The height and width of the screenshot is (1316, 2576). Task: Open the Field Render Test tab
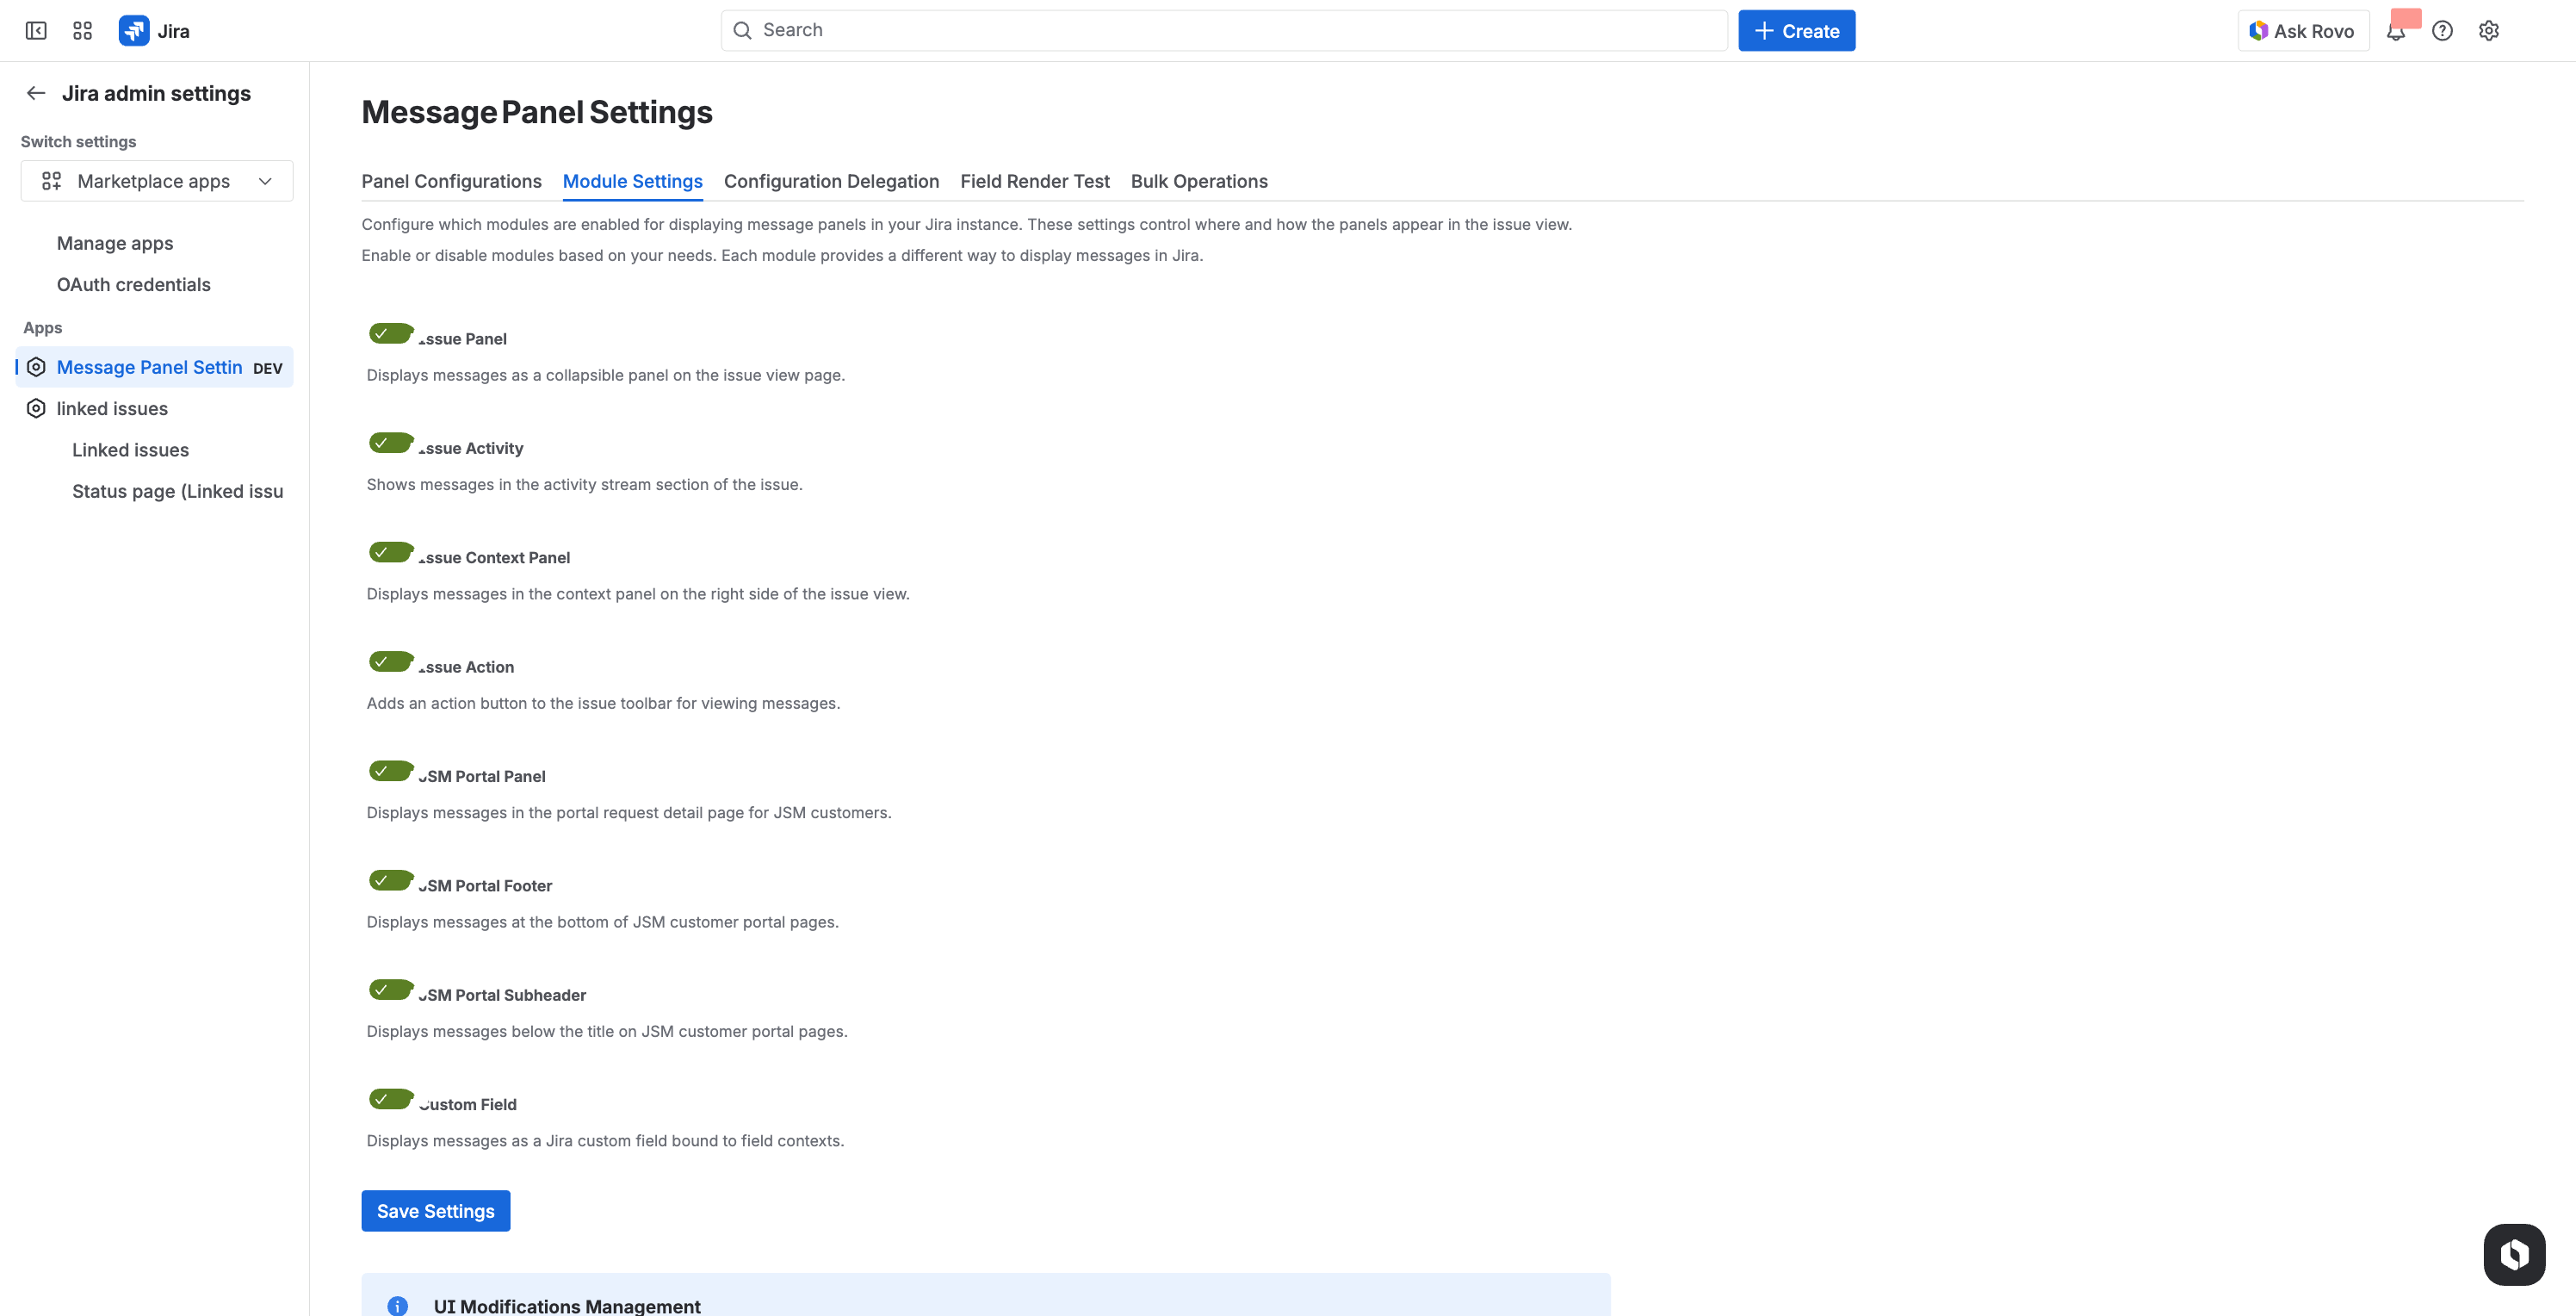(1034, 181)
